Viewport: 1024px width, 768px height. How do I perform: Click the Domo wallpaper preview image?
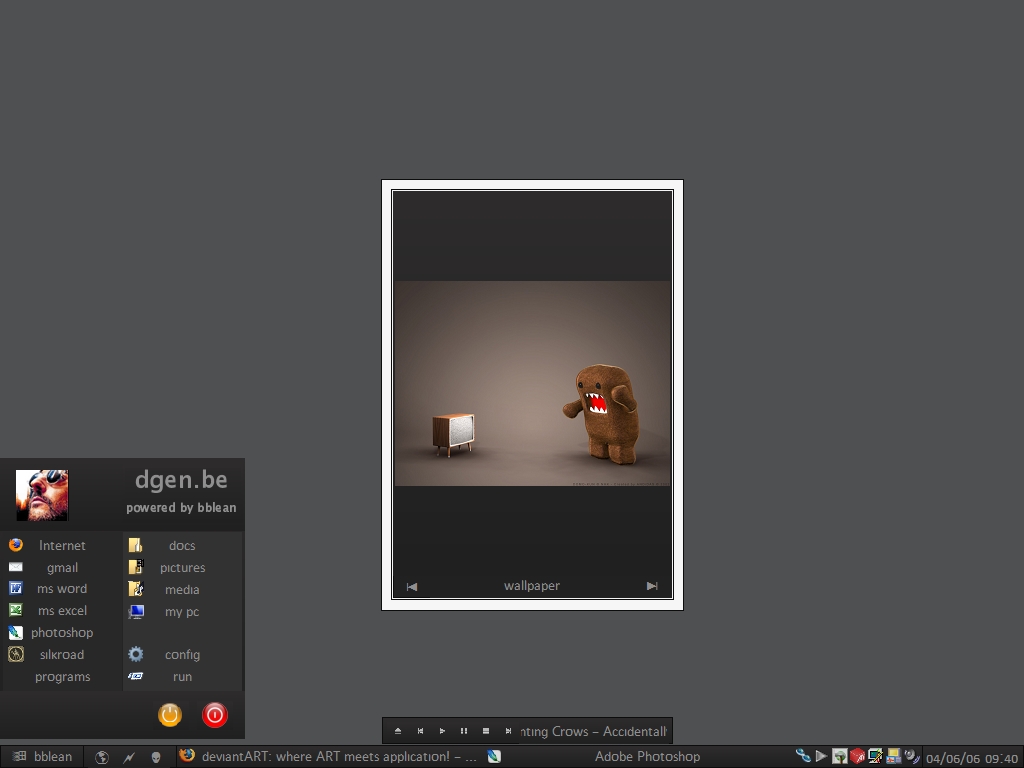(532, 383)
